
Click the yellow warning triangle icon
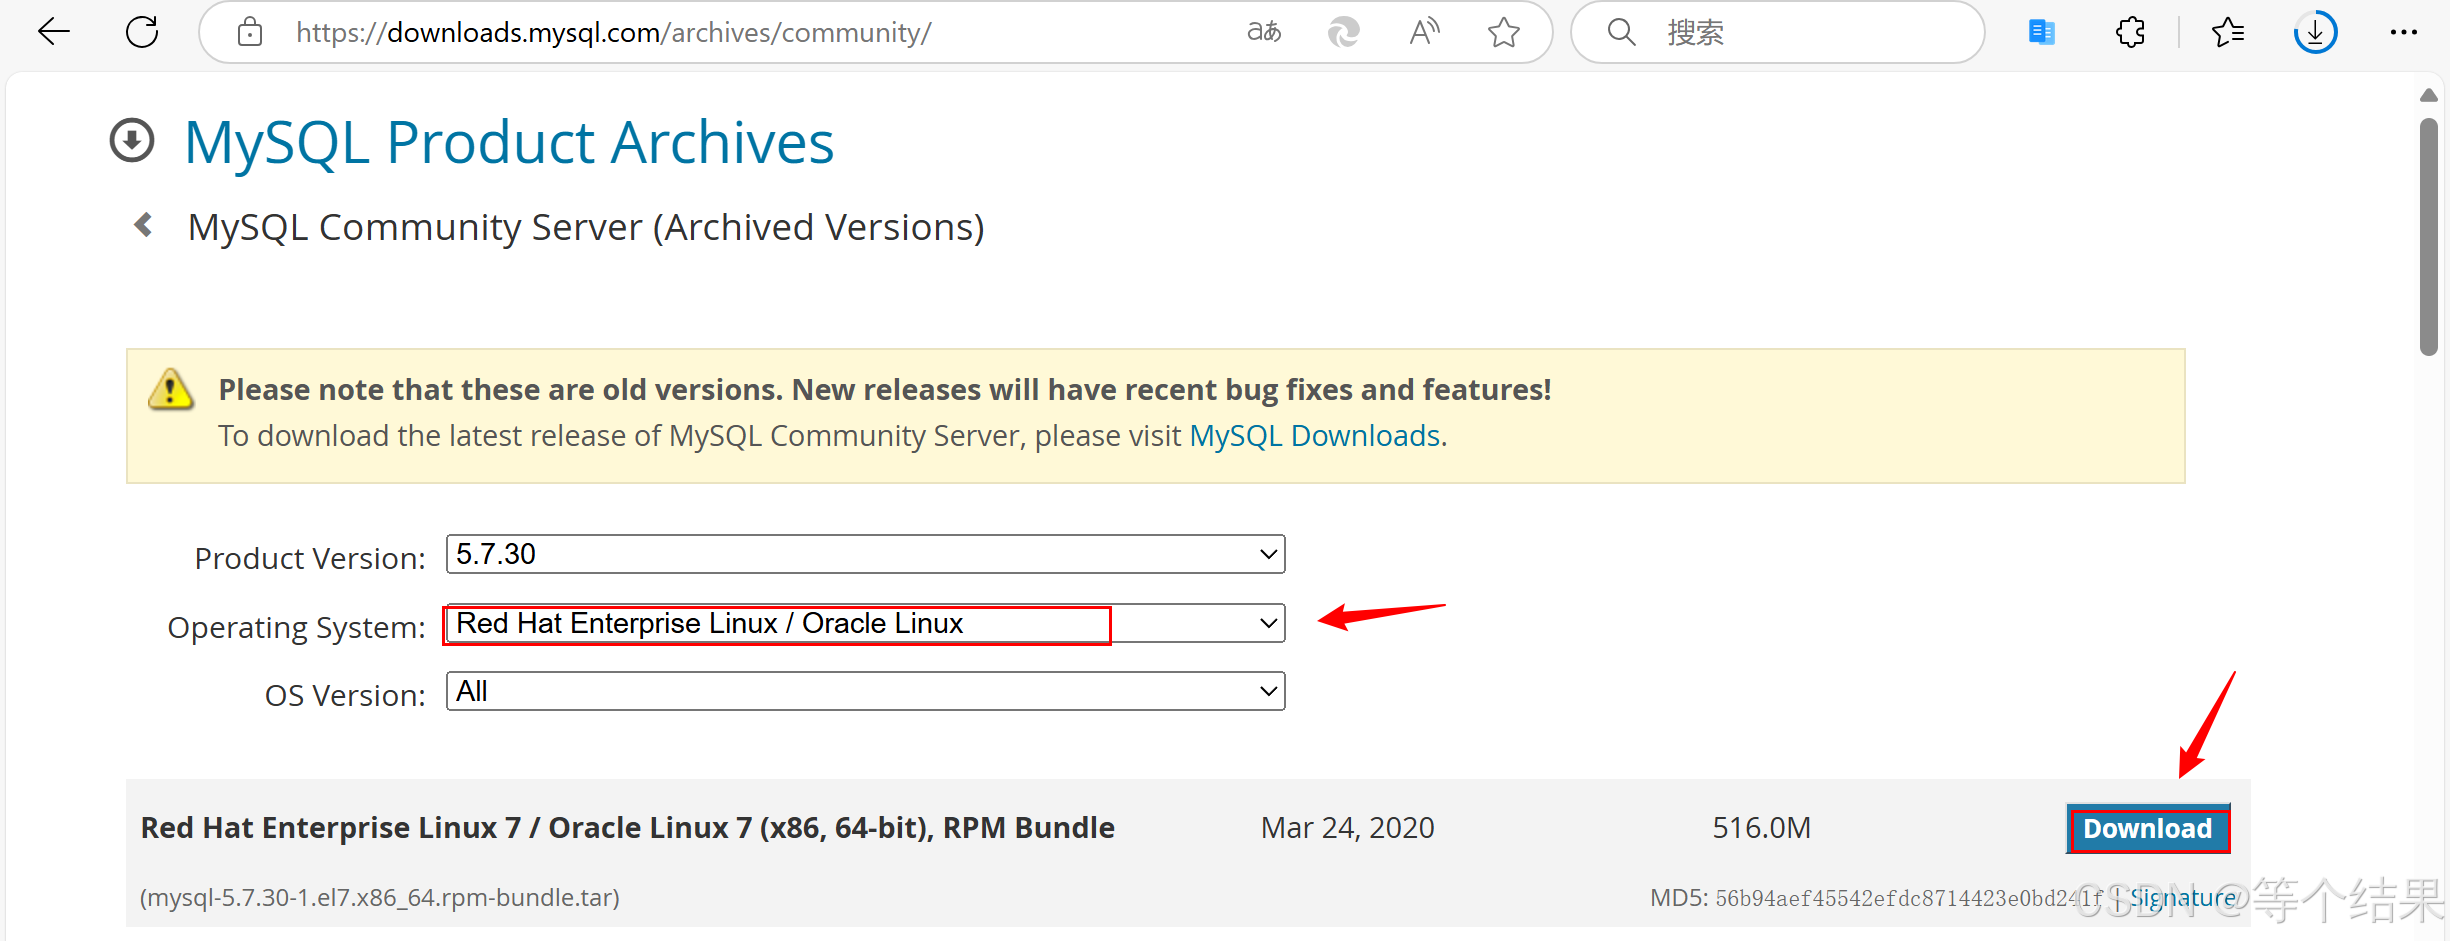(171, 389)
